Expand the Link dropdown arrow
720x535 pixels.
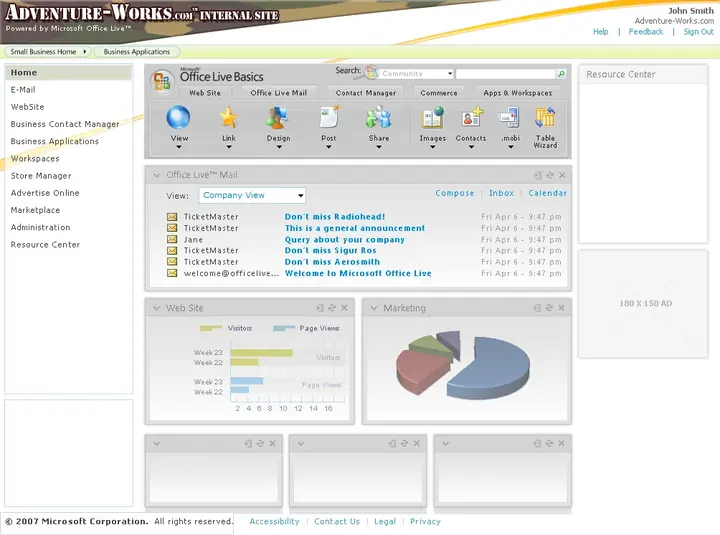tap(229, 147)
